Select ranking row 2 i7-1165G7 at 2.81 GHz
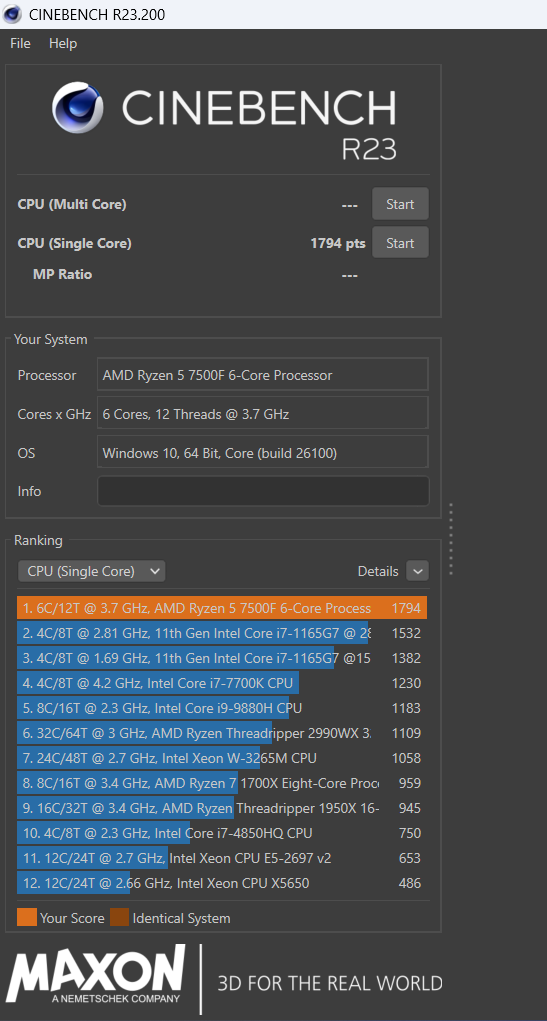 click(x=222, y=633)
